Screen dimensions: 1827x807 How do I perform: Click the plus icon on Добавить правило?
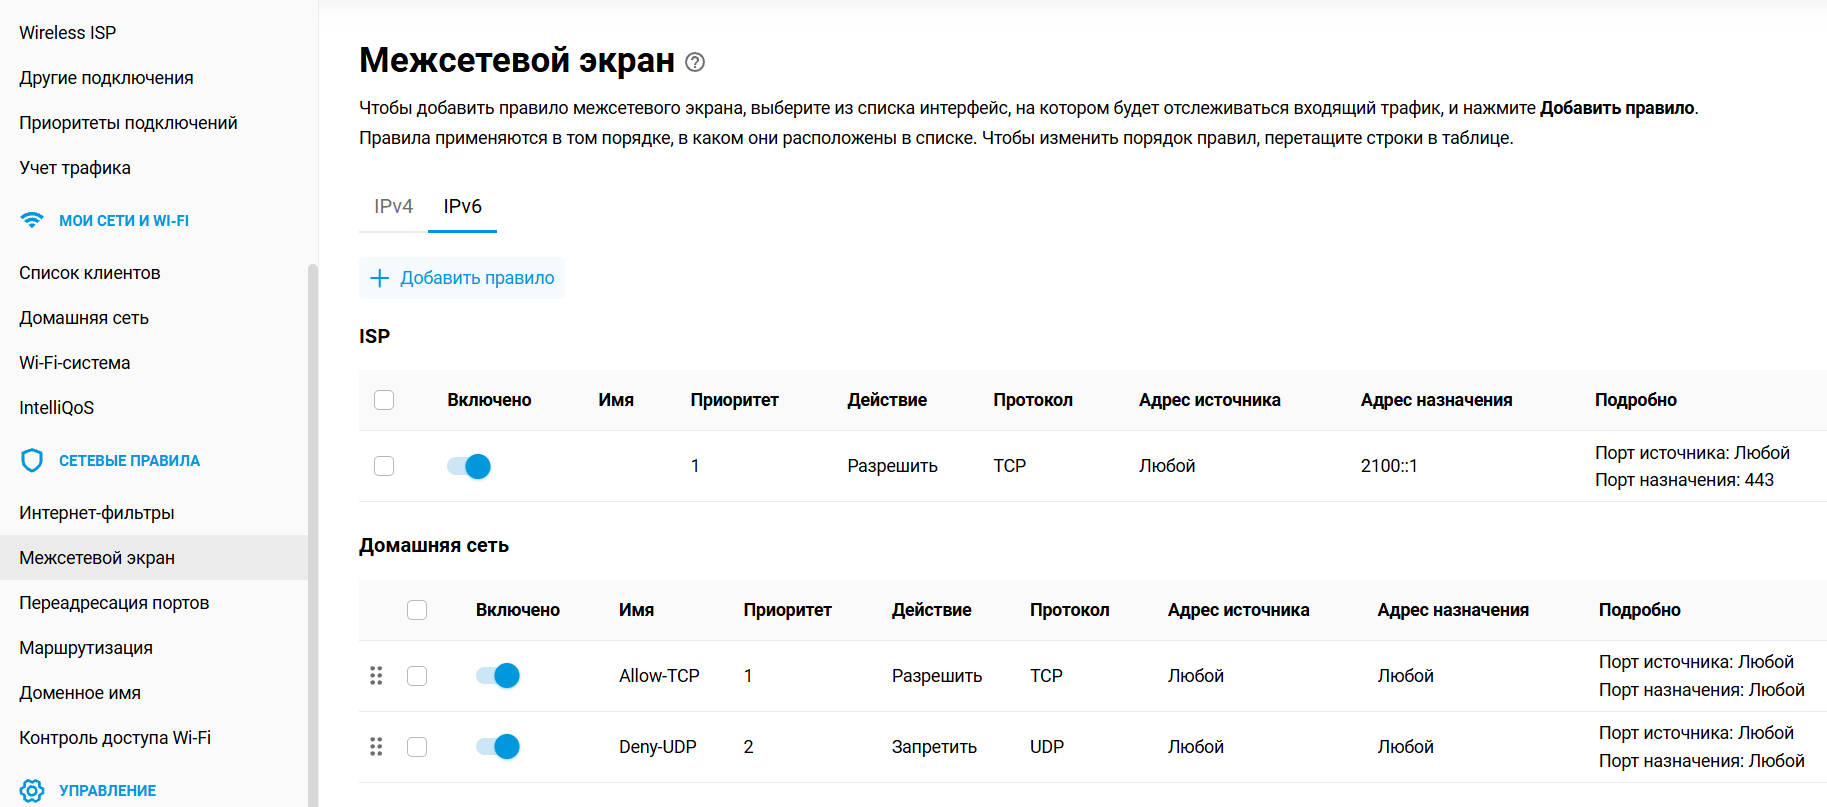coord(380,278)
